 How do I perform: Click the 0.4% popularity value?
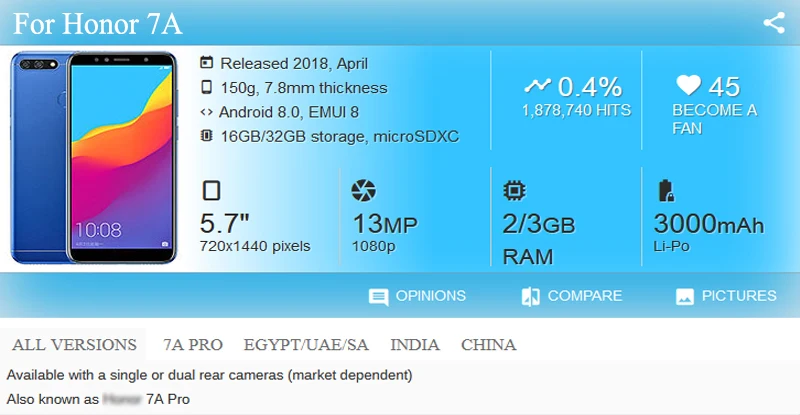click(590, 87)
